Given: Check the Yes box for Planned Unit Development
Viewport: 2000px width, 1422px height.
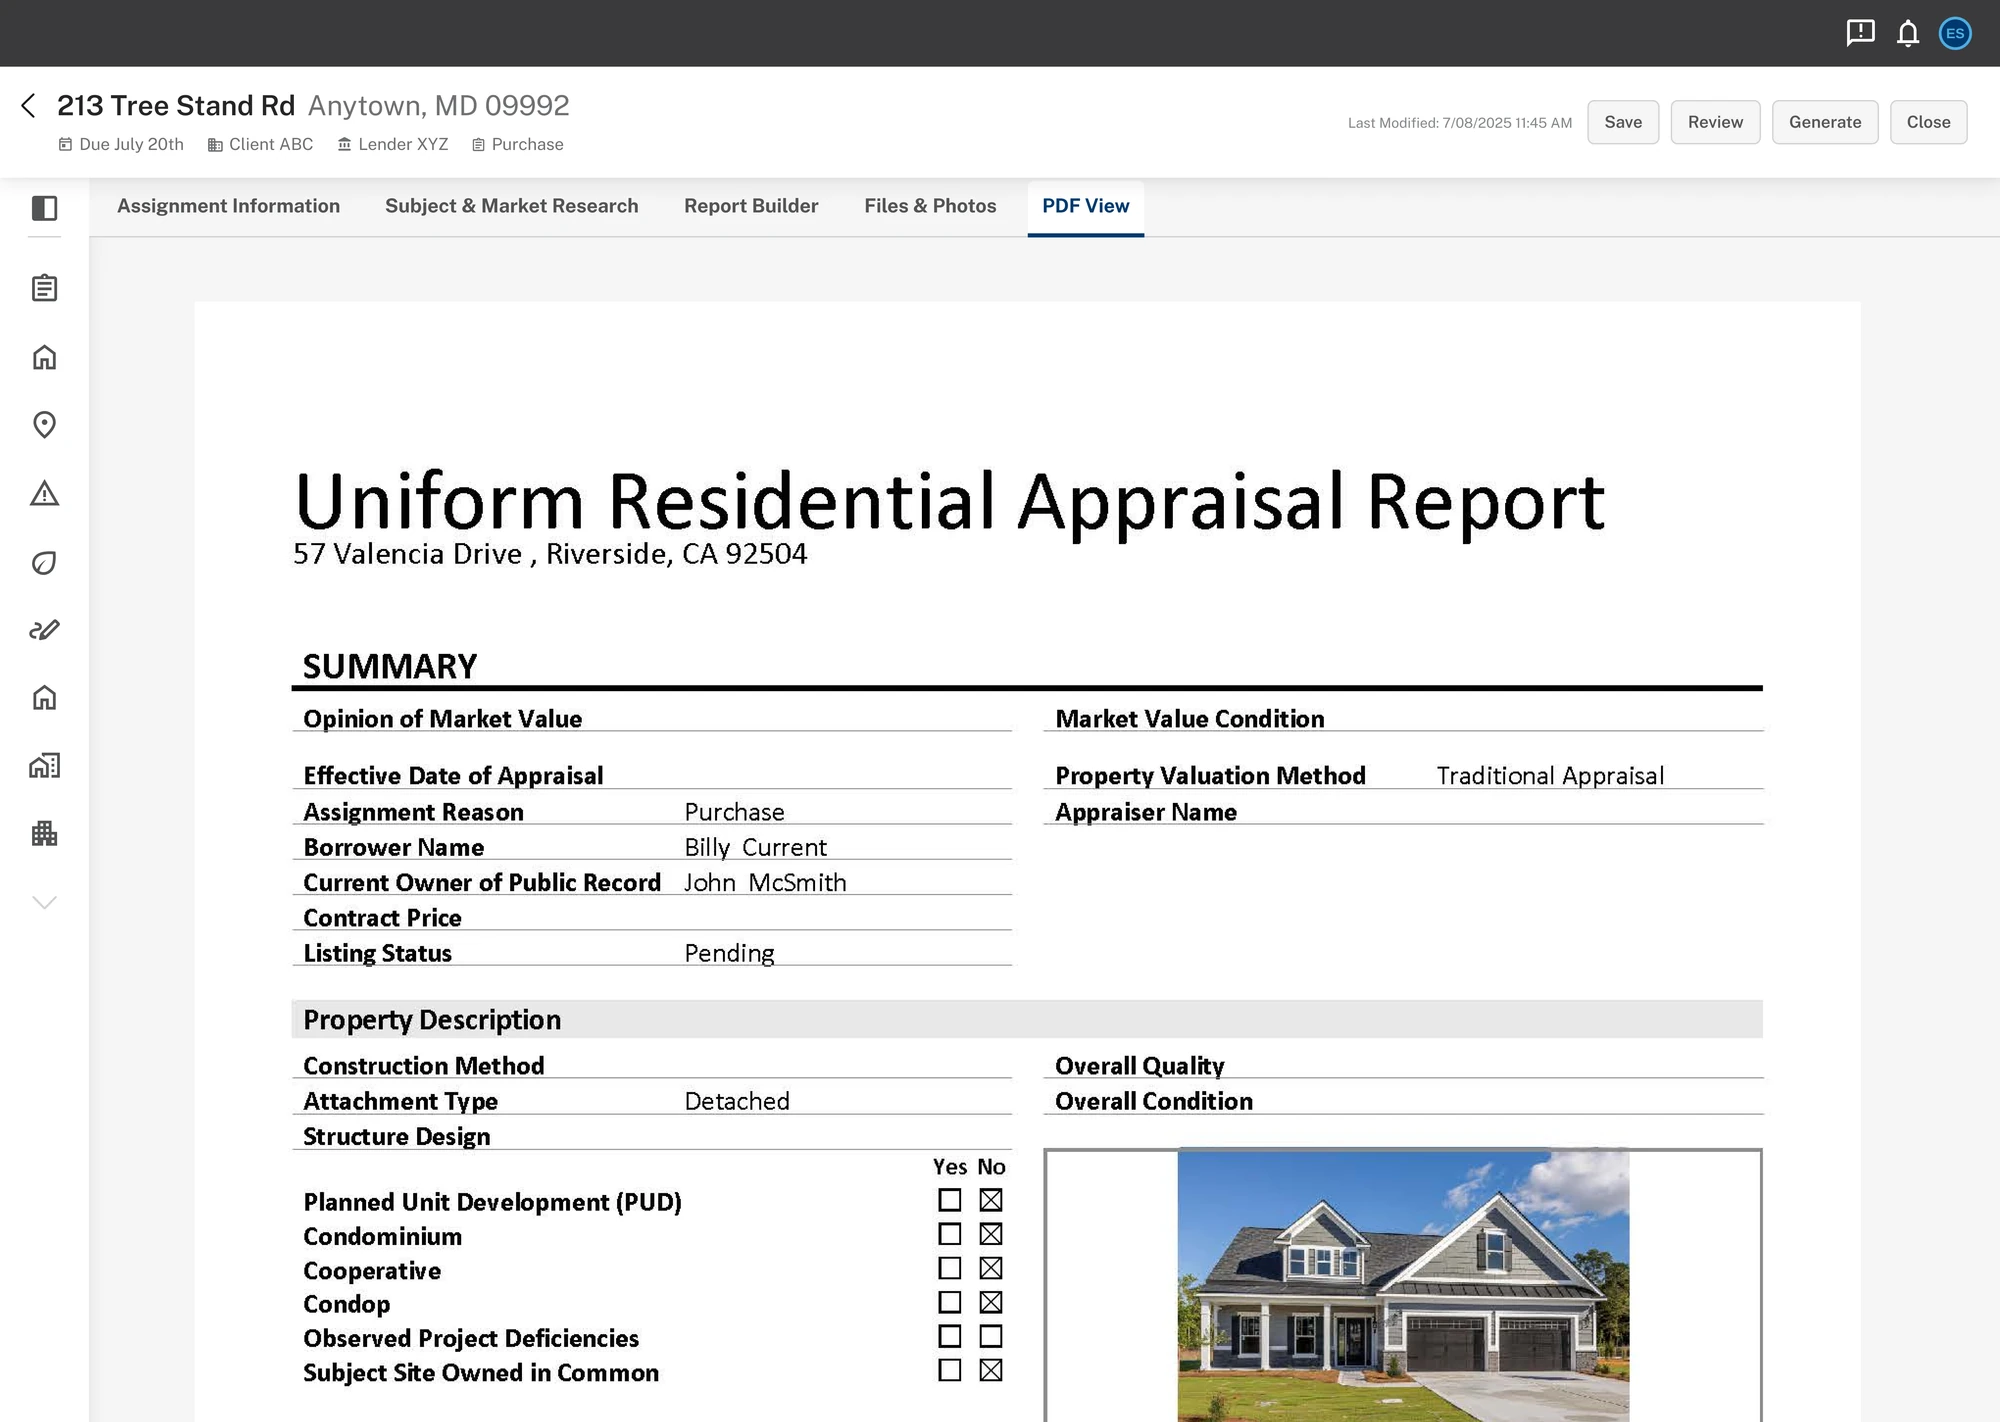Looking at the screenshot, I should [949, 1200].
